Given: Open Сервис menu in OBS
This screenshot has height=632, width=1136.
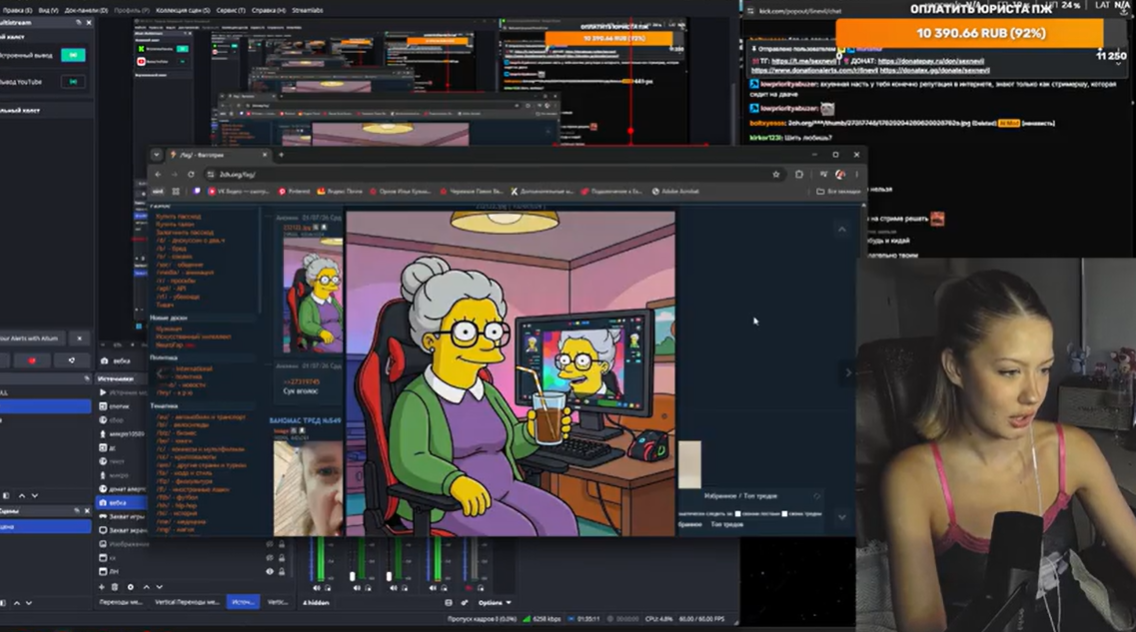Looking at the screenshot, I should pos(231,10).
